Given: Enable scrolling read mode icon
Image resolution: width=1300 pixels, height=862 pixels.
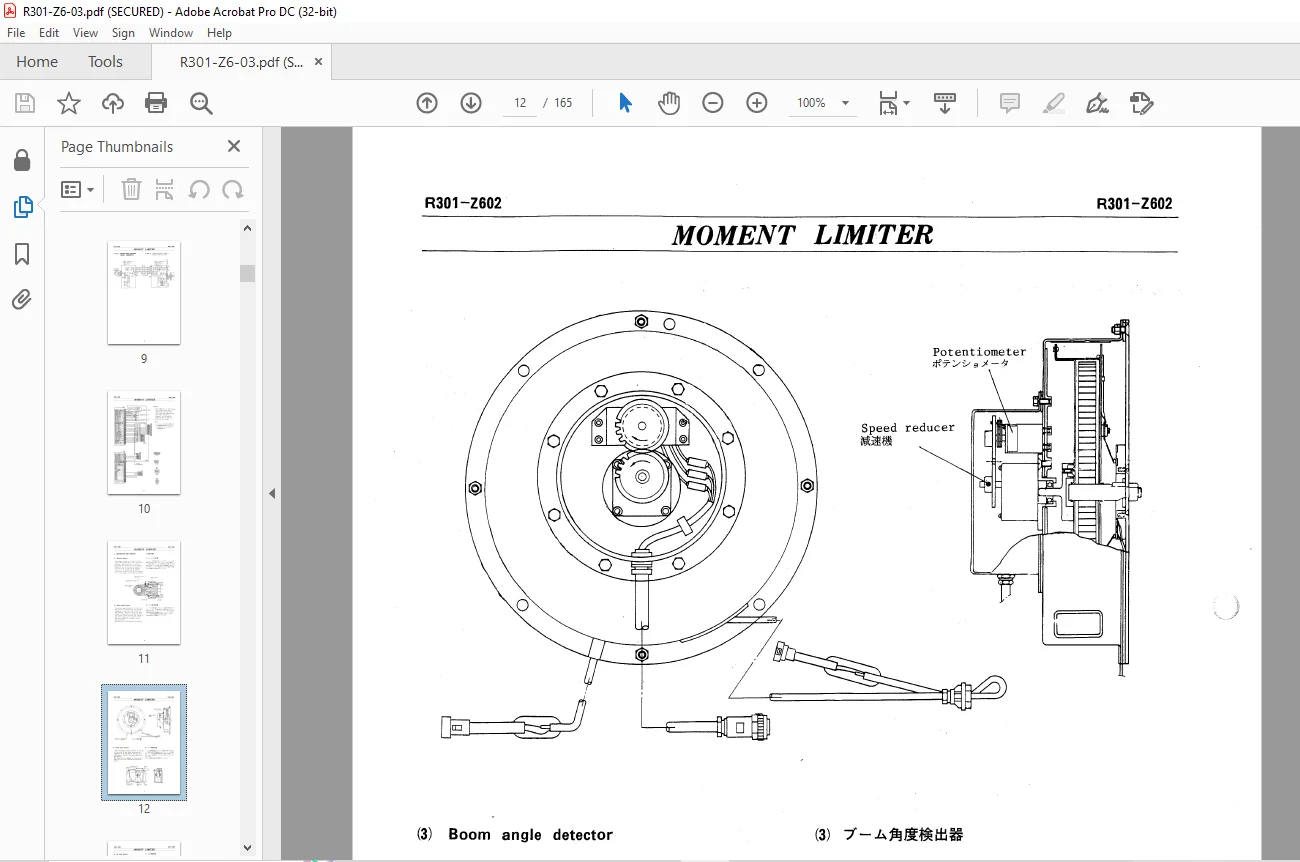Looking at the screenshot, I should [x=945, y=103].
